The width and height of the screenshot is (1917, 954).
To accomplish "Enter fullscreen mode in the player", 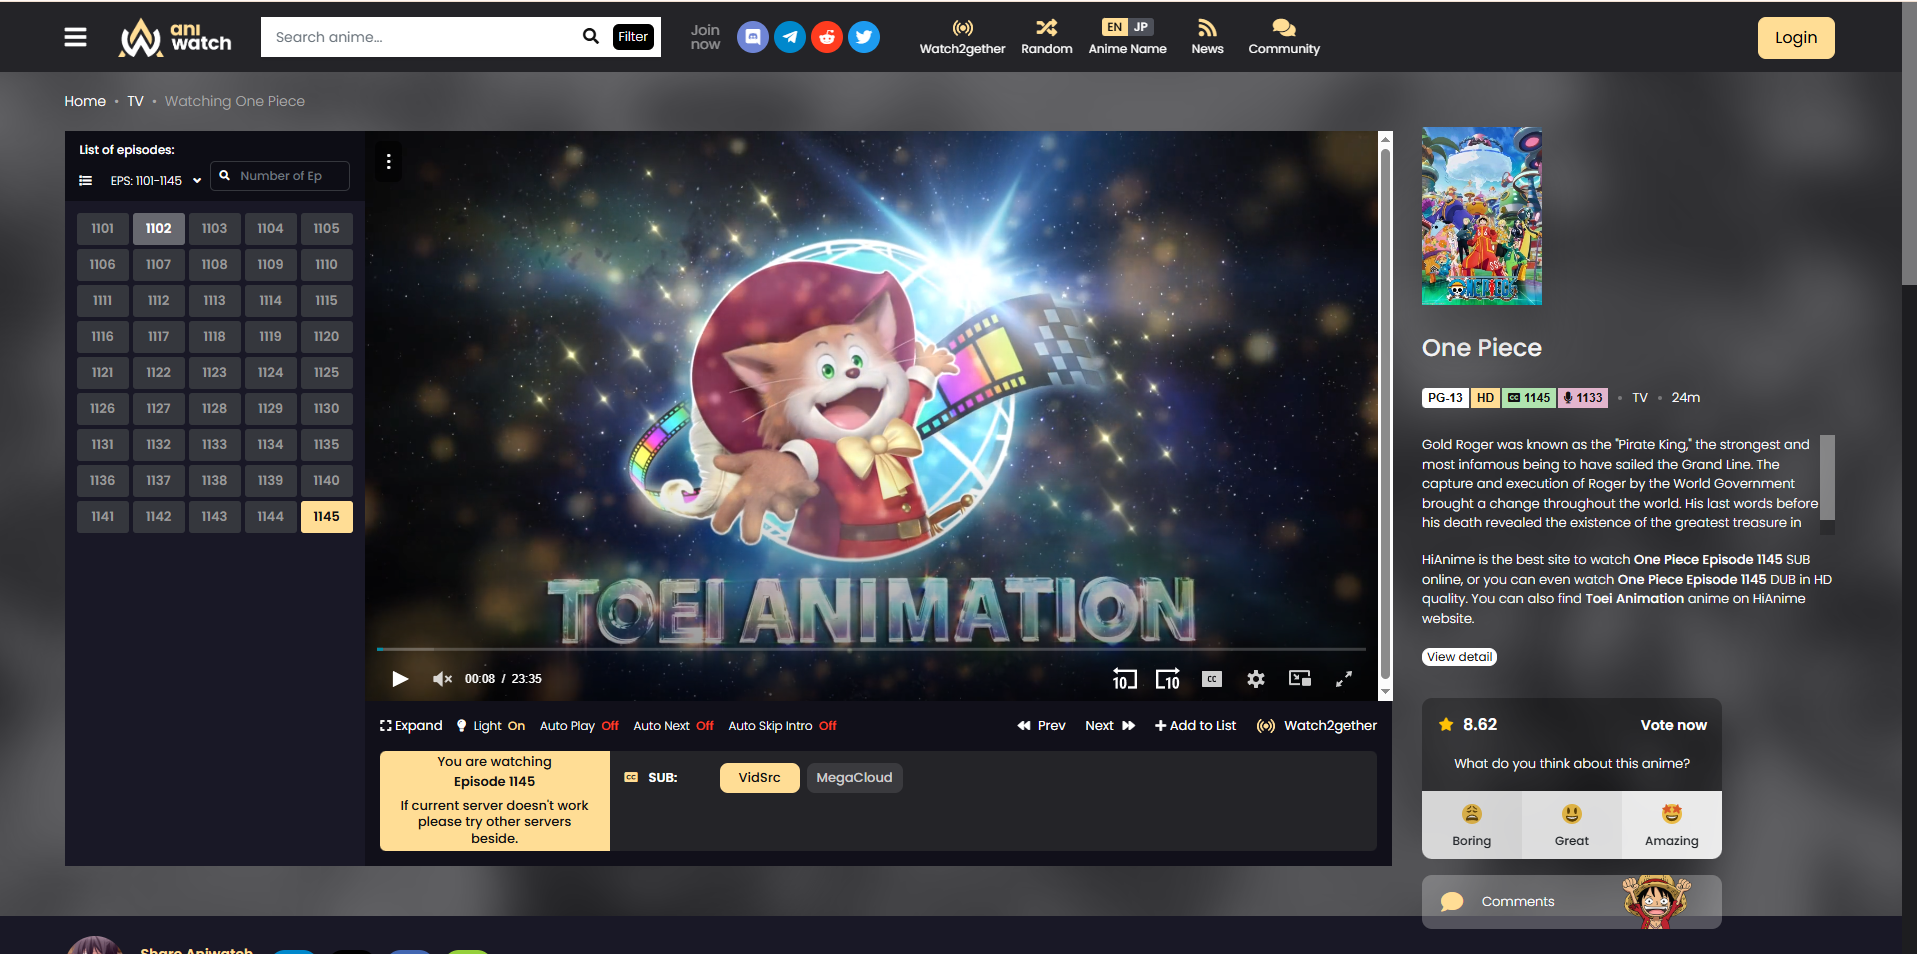I will pos(1343,679).
